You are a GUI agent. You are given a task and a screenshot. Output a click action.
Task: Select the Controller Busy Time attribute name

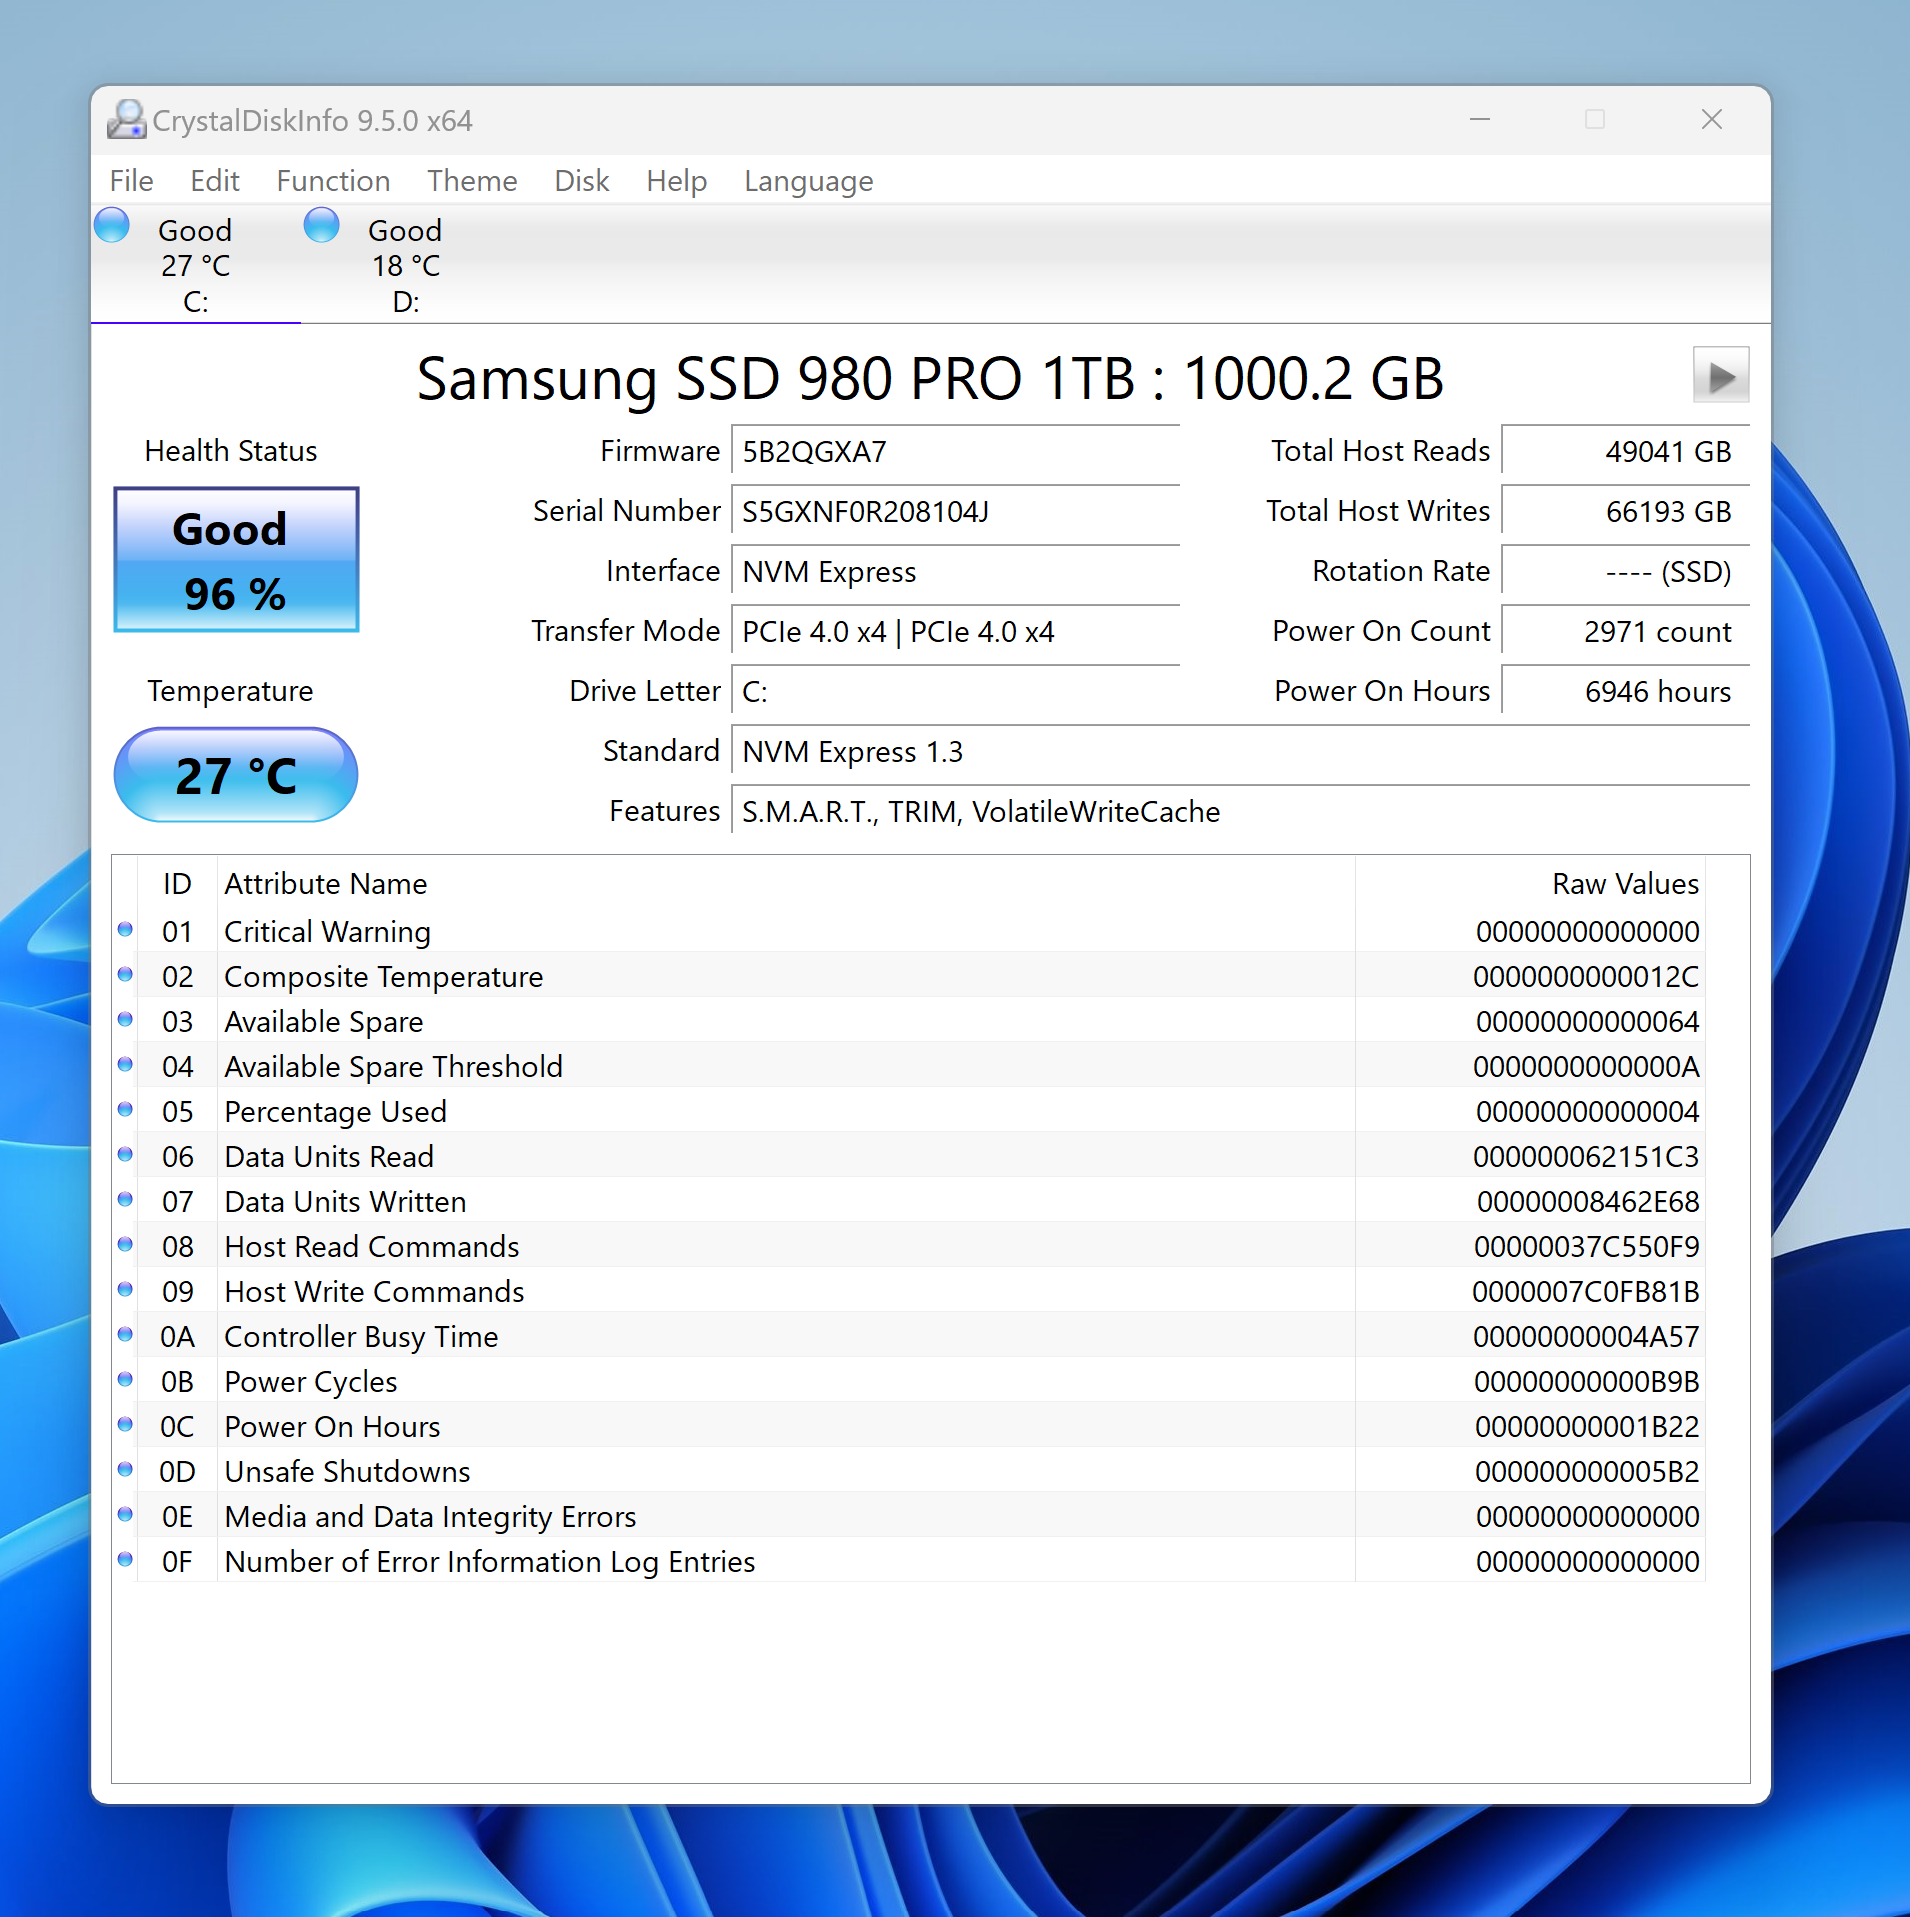[x=361, y=1337]
